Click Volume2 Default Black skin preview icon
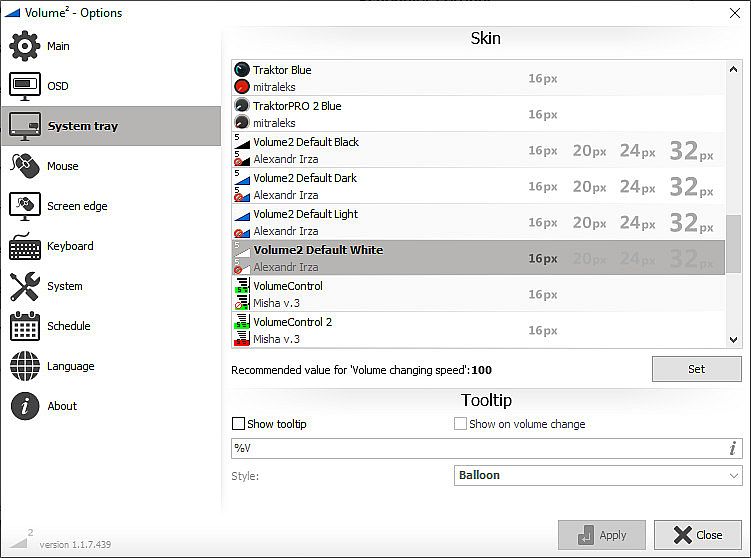Image resolution: width=751 pixels, height=558 pixels. 242,142
